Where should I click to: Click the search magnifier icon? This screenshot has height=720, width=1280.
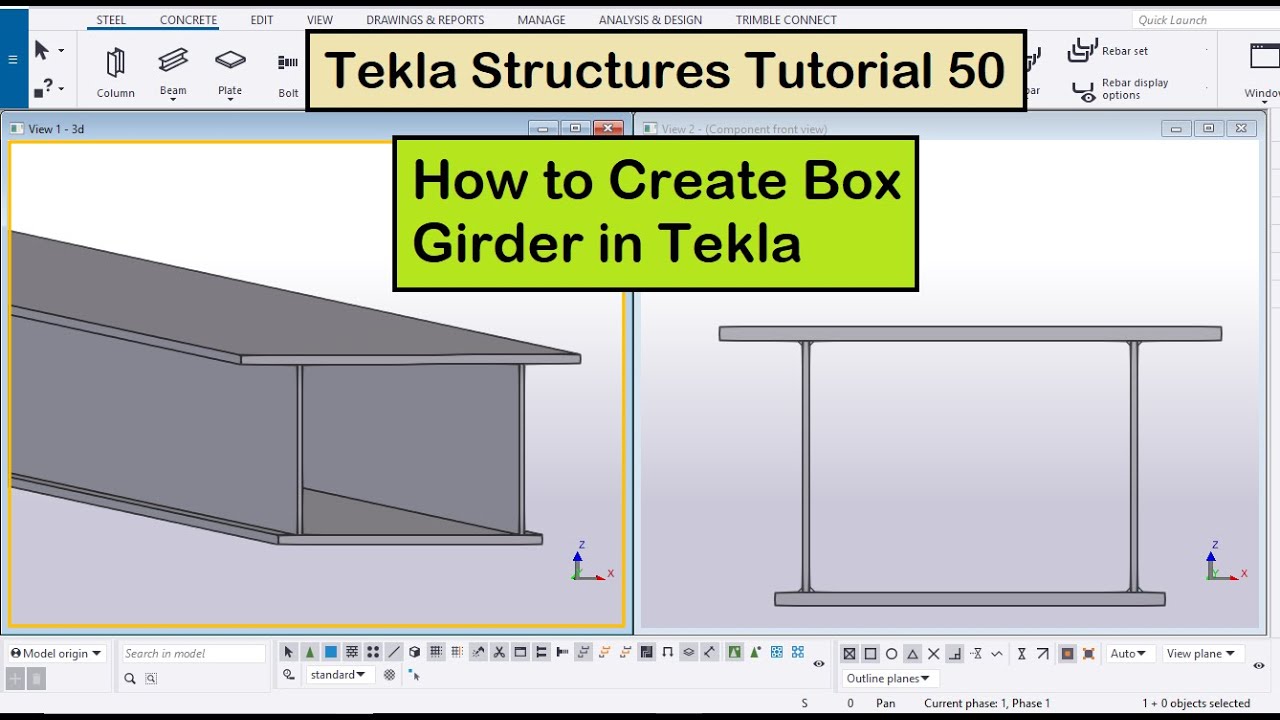pos(130,678)
